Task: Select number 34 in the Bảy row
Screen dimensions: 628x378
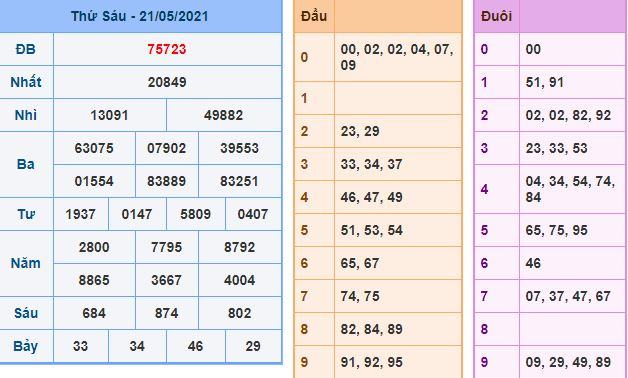Action: tap(137, 346)
